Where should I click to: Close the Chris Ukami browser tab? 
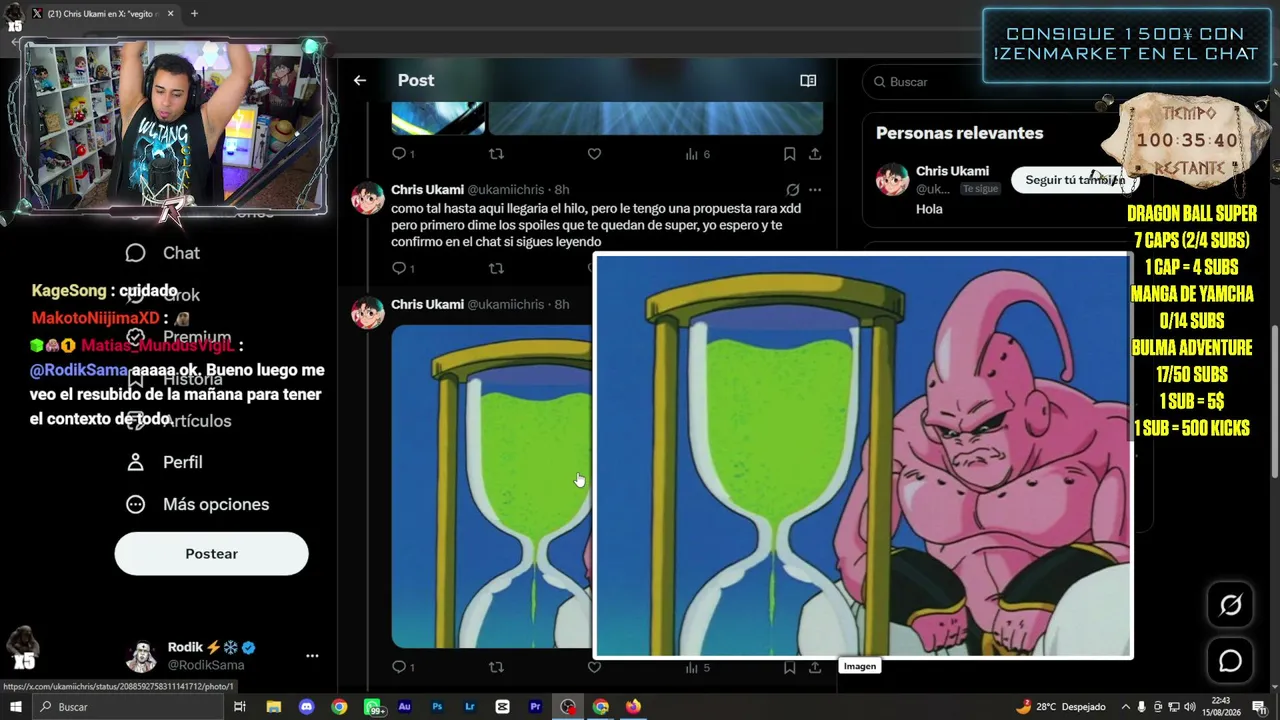170,14
